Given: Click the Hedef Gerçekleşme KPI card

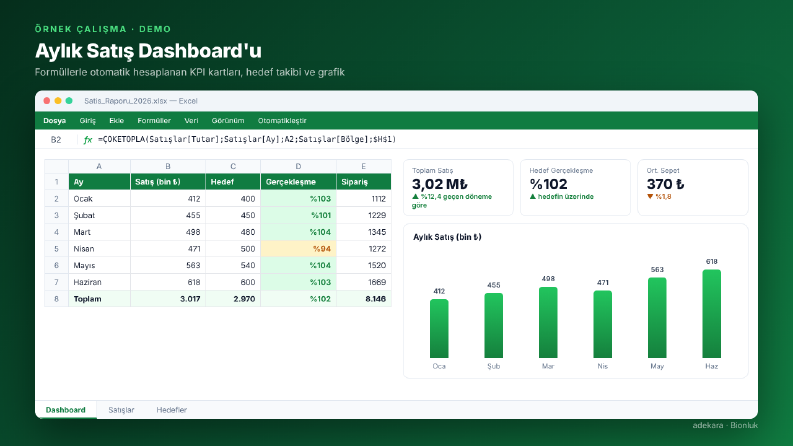Looking at the screenshot, I should (576, 188).
